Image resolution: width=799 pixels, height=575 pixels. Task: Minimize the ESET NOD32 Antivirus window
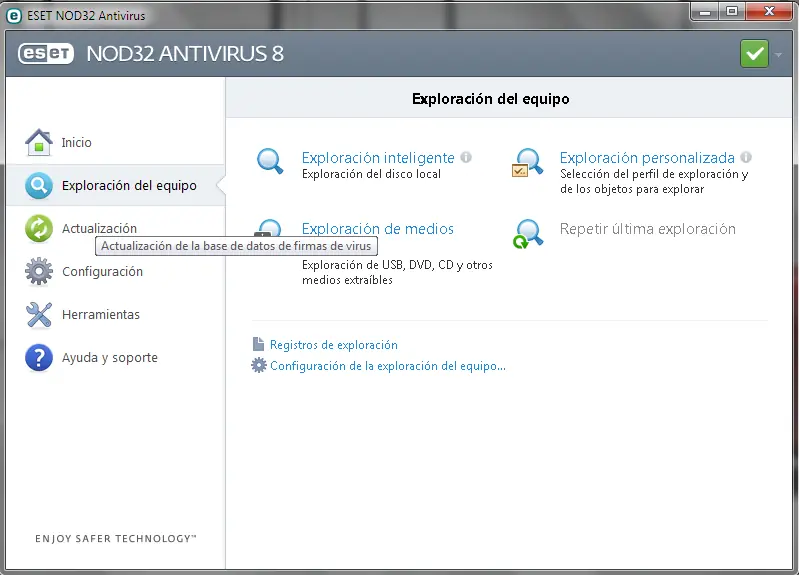click(705, 12)
